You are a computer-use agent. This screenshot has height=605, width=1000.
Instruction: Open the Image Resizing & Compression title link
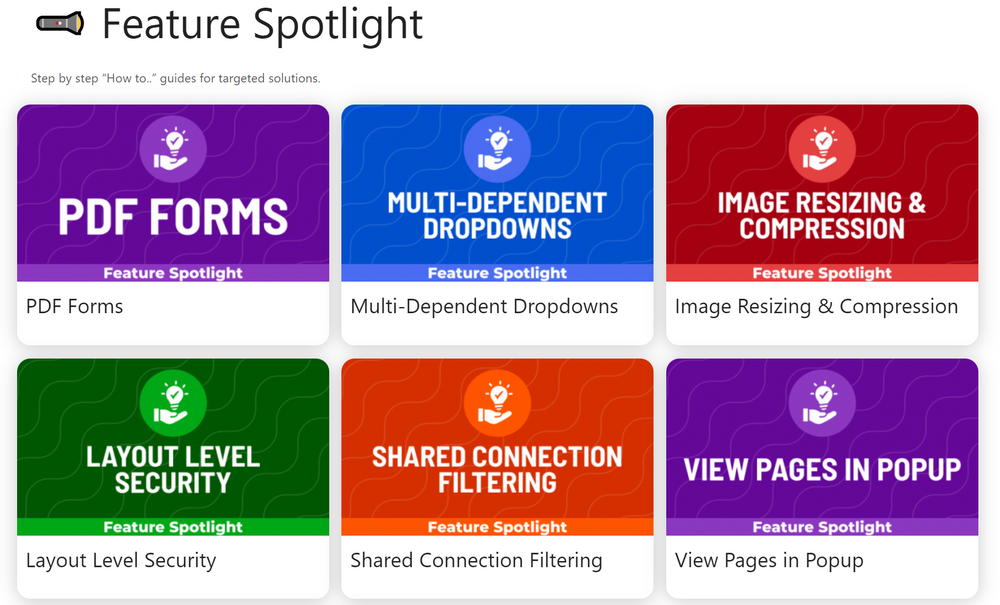pos(816,307)
